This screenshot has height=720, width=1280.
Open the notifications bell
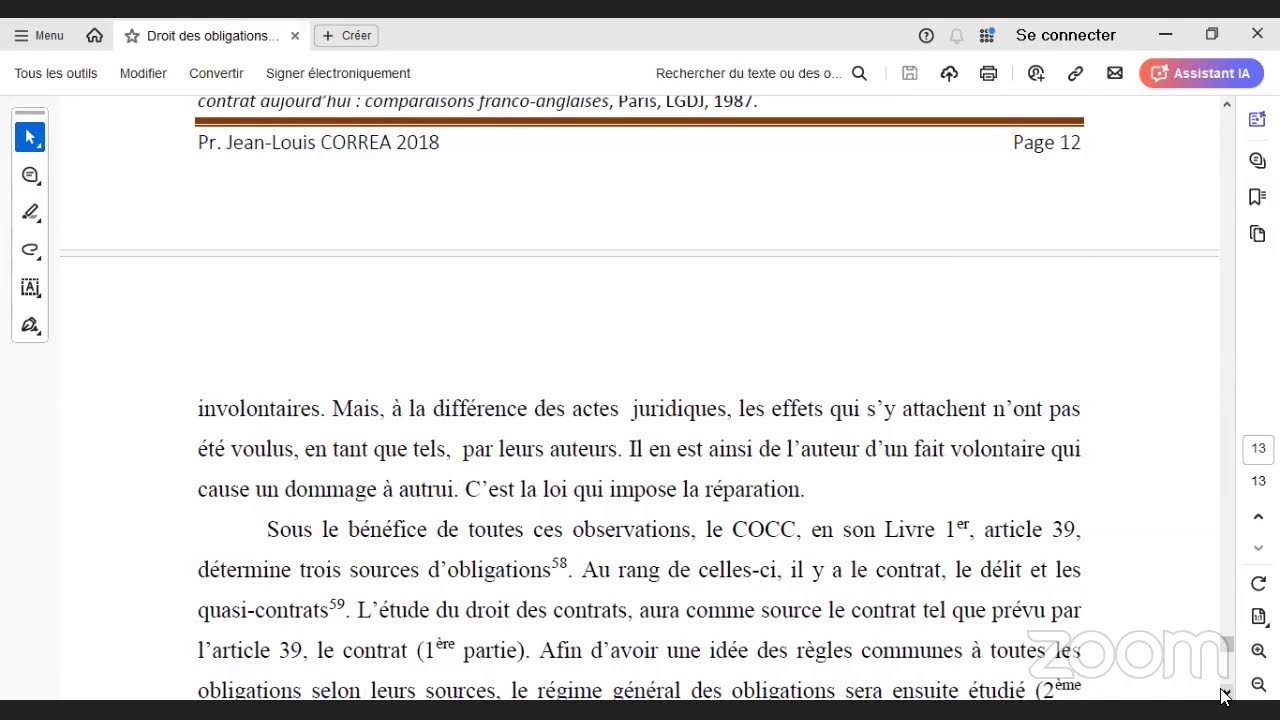click(x=956, y=35)
